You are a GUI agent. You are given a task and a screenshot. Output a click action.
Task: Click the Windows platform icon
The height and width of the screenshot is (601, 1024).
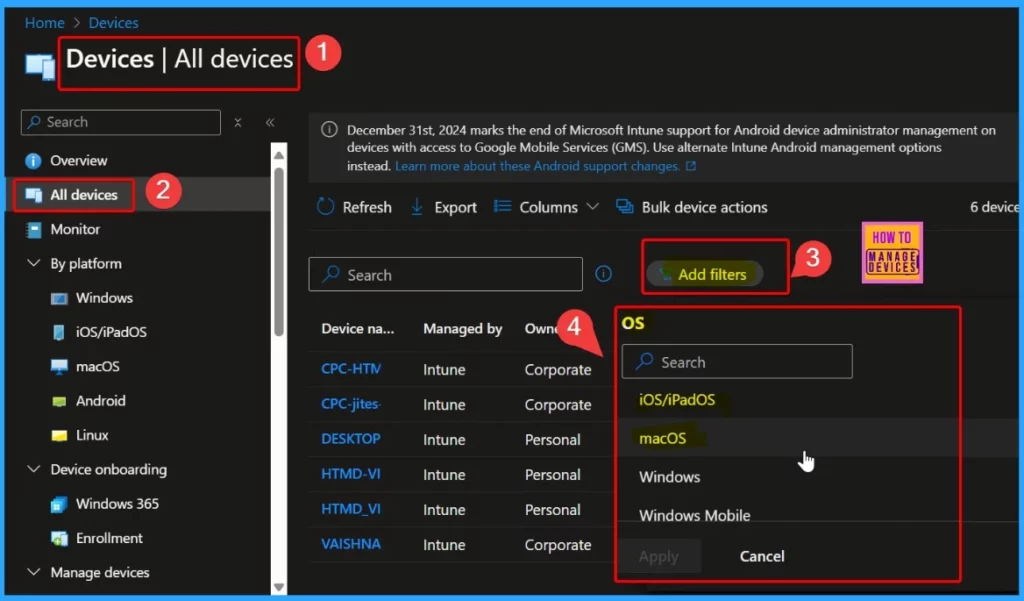(x=59, y=299)
